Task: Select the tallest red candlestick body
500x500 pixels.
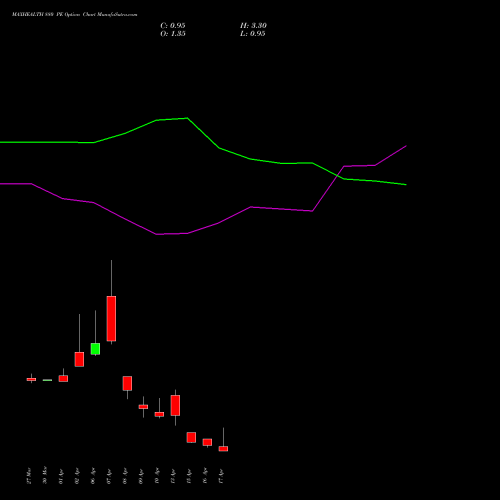Action: pyautogui.click(x=111, y=318)
